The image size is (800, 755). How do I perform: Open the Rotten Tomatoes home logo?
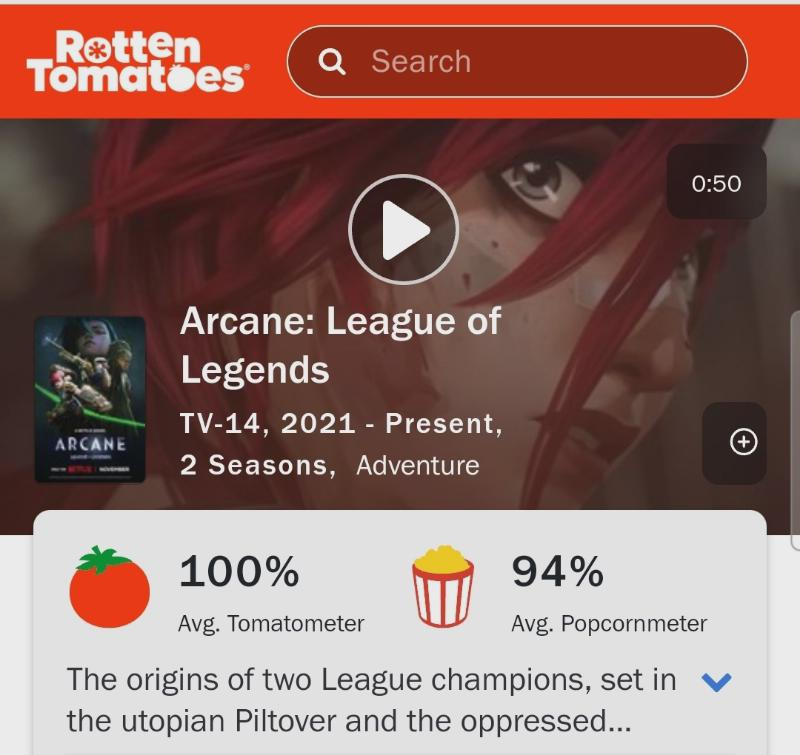138,61
